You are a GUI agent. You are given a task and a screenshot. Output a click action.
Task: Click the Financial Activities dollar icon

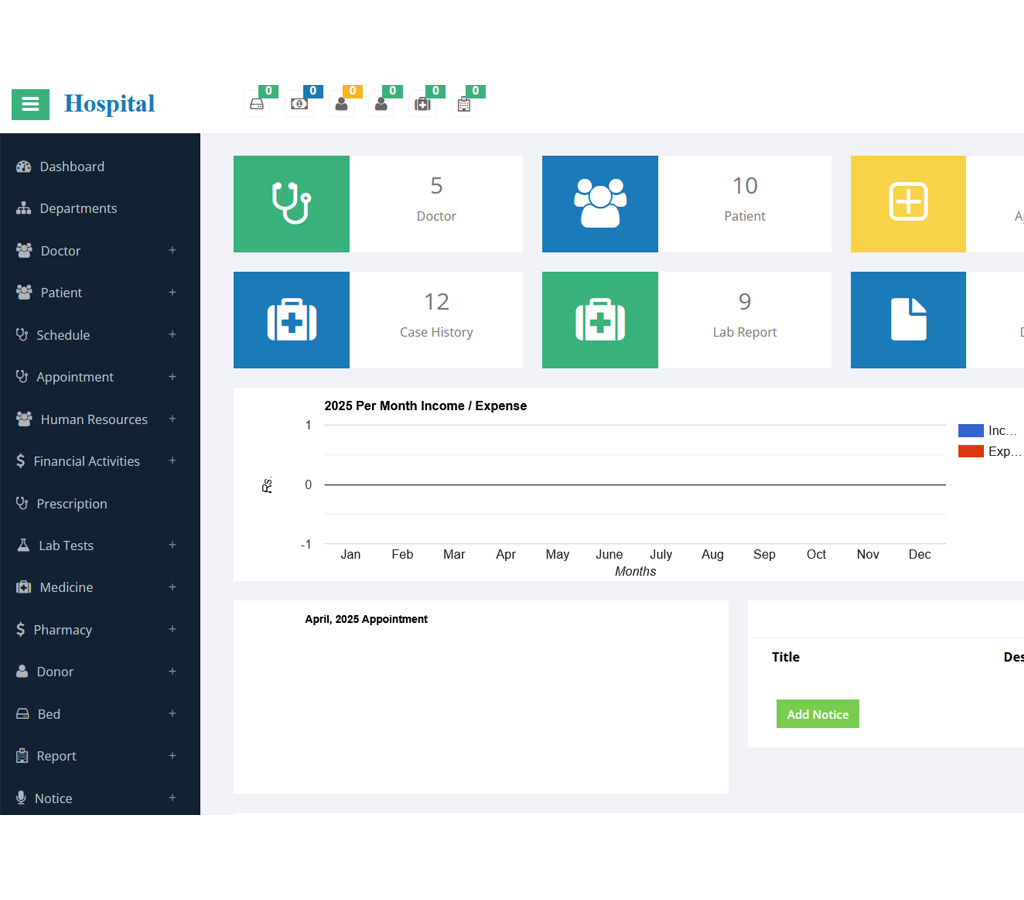point(20,461)
